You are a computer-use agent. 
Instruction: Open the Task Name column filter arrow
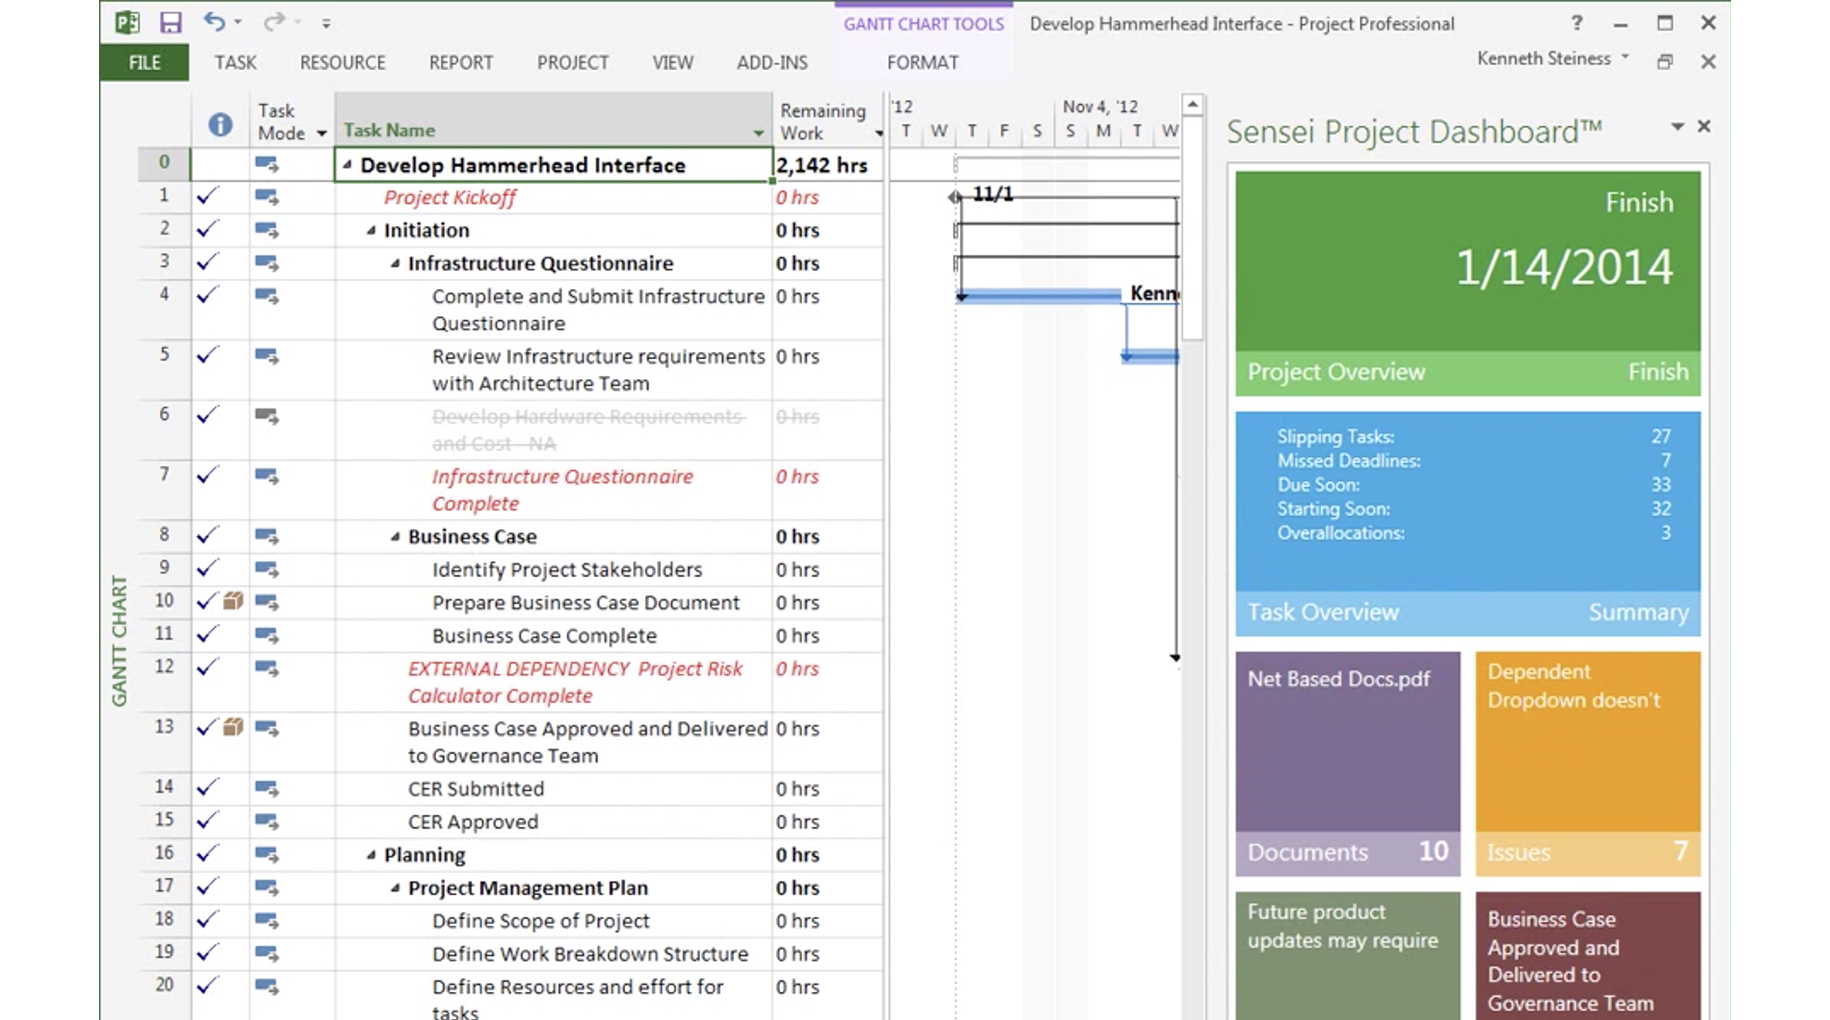tap(759, 133)
